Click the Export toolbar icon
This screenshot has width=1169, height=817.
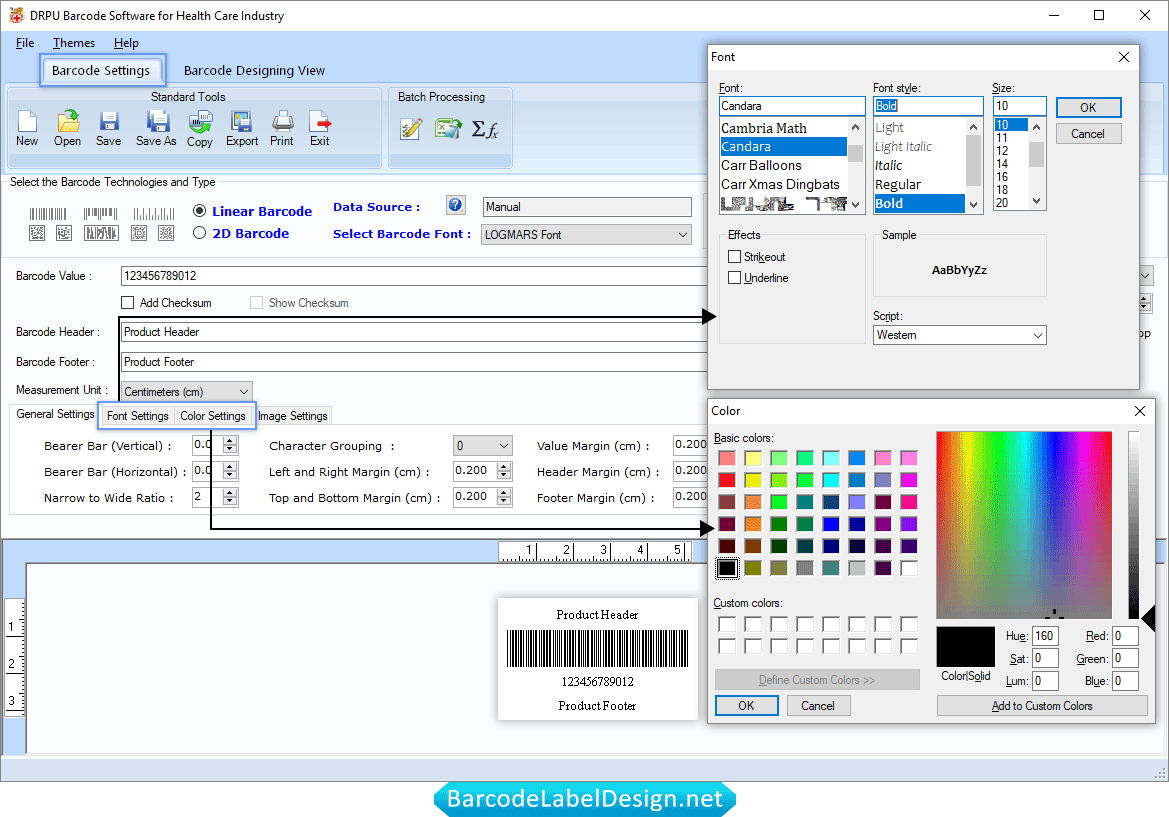click(242, 128)
